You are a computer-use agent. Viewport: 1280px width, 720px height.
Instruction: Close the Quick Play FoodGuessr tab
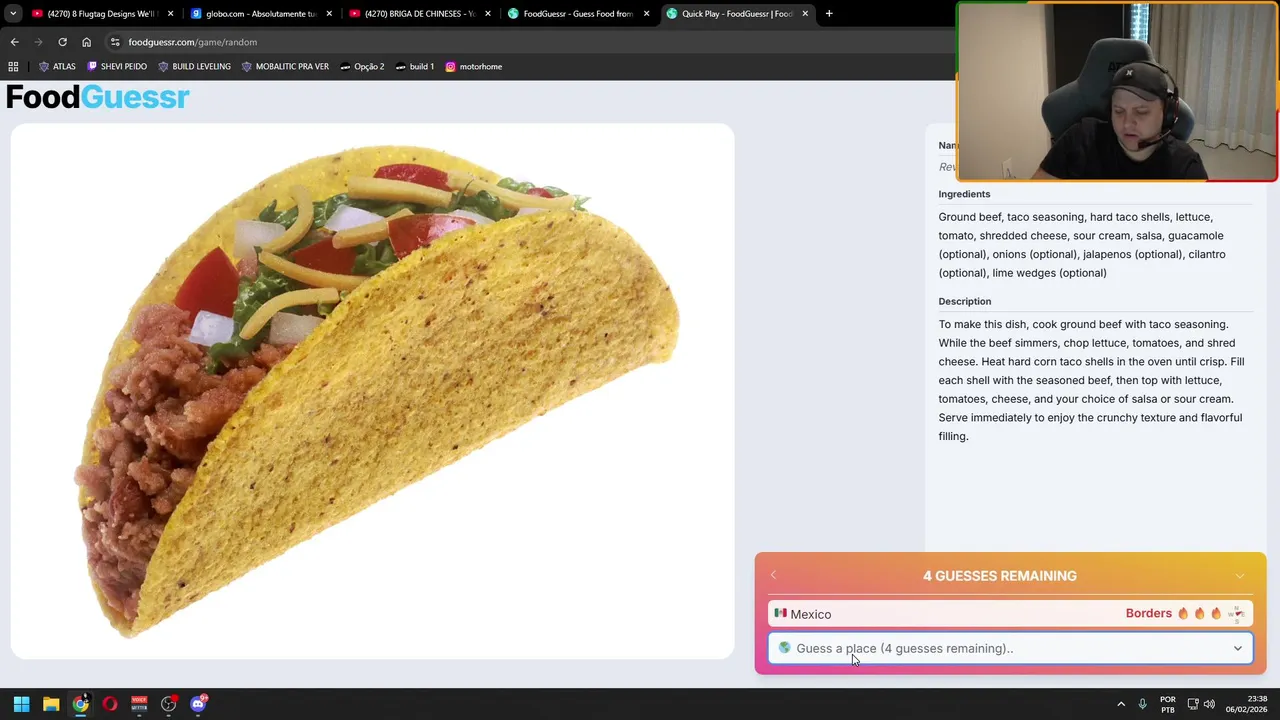pos(805,14)
